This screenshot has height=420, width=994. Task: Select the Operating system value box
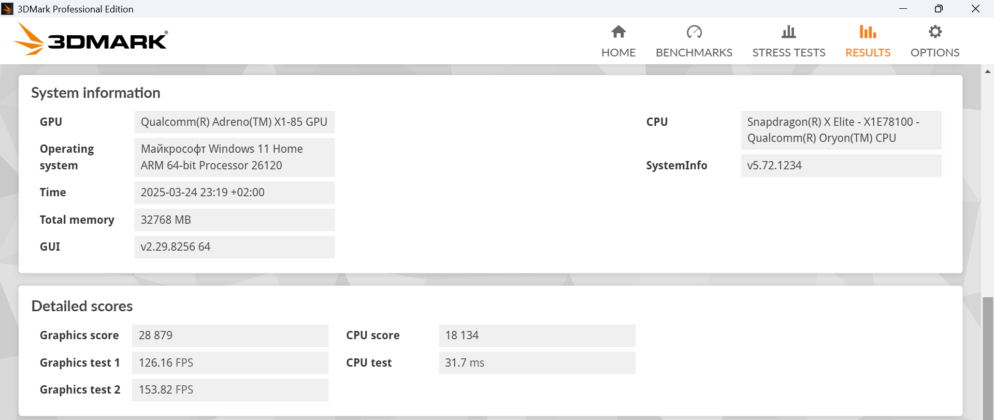235,157
